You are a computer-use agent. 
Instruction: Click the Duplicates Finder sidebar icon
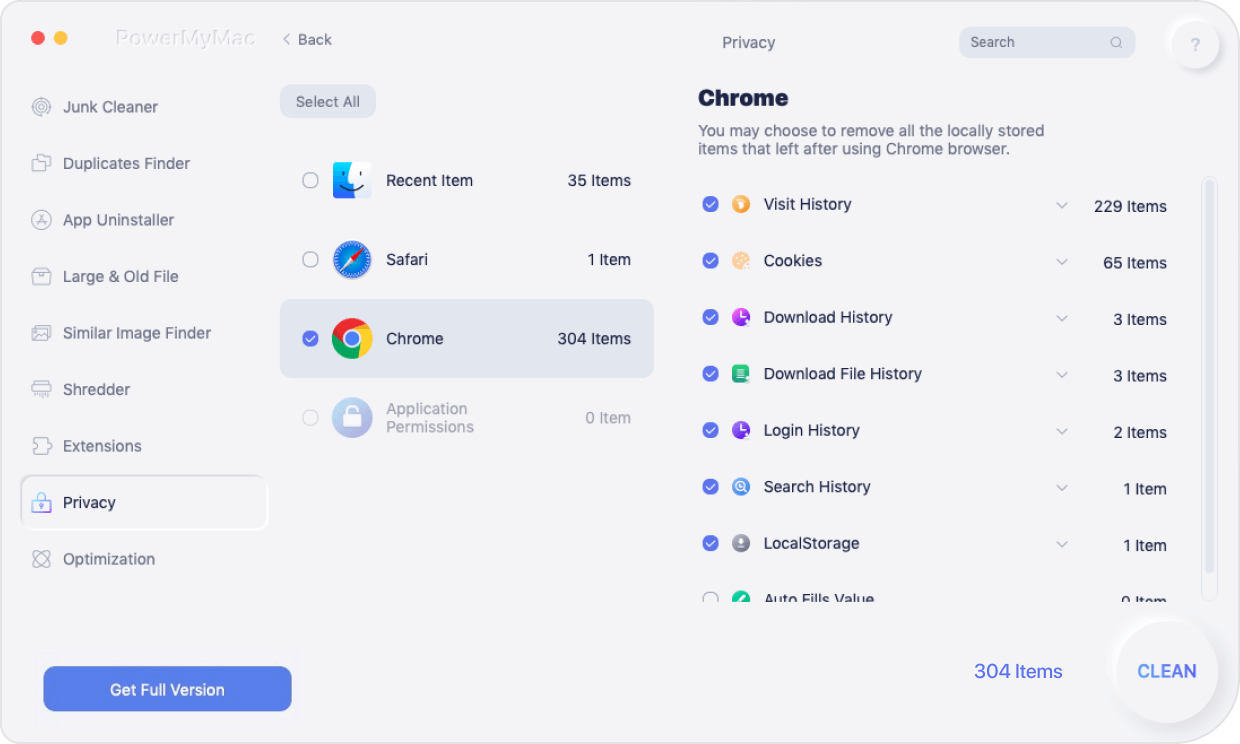click(x=41, y=163)
